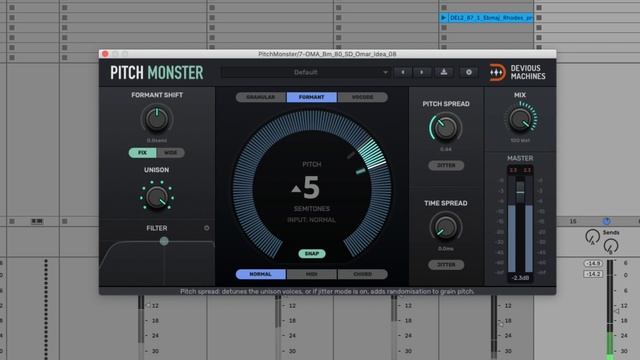Screen dimensions: 640x360
Task: Launch the Rhodes clip play triangle
Action: pos(443,18)
